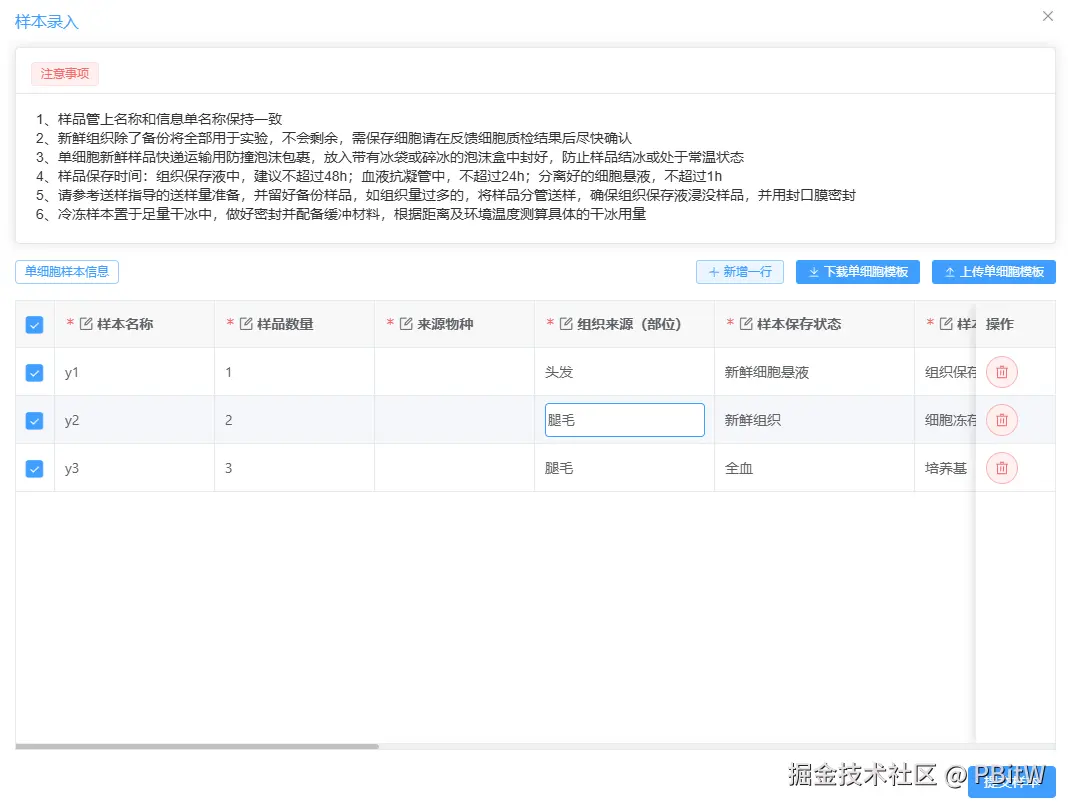This screenshot has width=1068, height=811.
Task: Click quantity cell showing 1 in y1 row
Action: click(x=294, y=372)
